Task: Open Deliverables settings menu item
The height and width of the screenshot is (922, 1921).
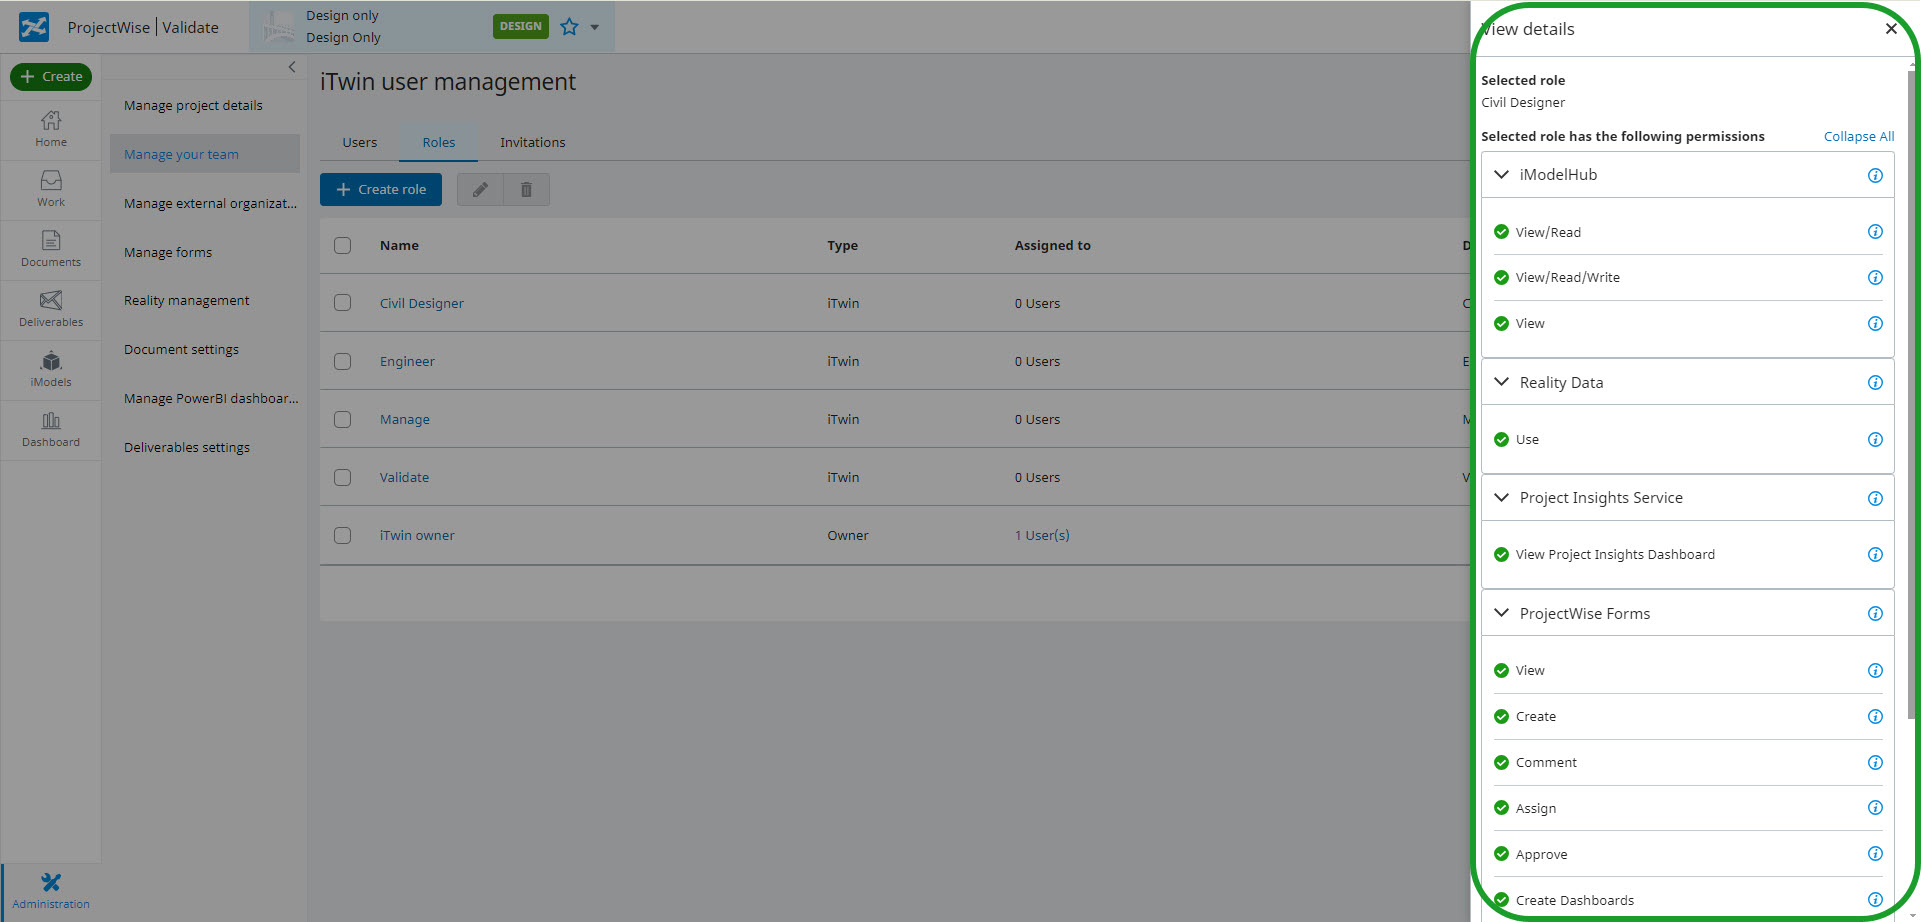Action: (205, 447)
